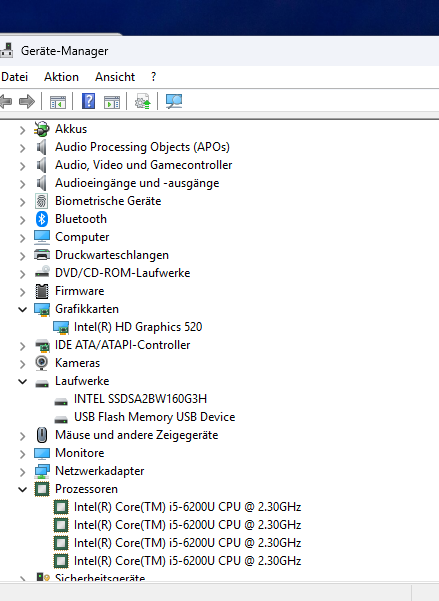This screenshot has width=439, height=601.
Task: Open the Aktion menu
Action: 61,77
